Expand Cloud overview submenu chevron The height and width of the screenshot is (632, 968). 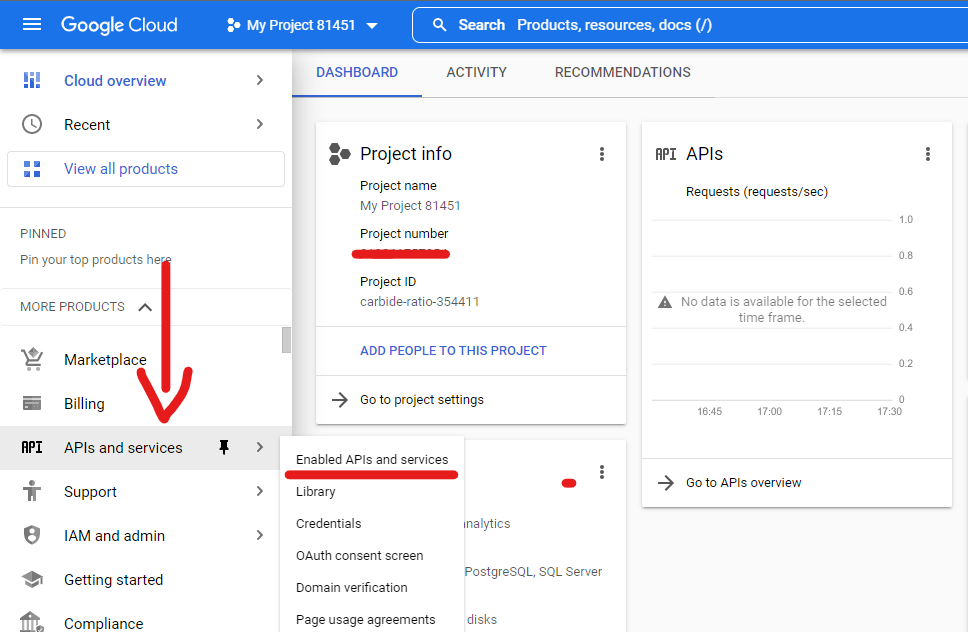[x=260, y=80]
